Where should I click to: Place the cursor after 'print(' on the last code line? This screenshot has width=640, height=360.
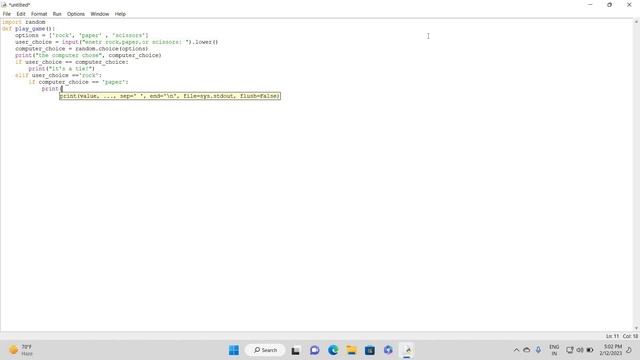click(62, 89)
